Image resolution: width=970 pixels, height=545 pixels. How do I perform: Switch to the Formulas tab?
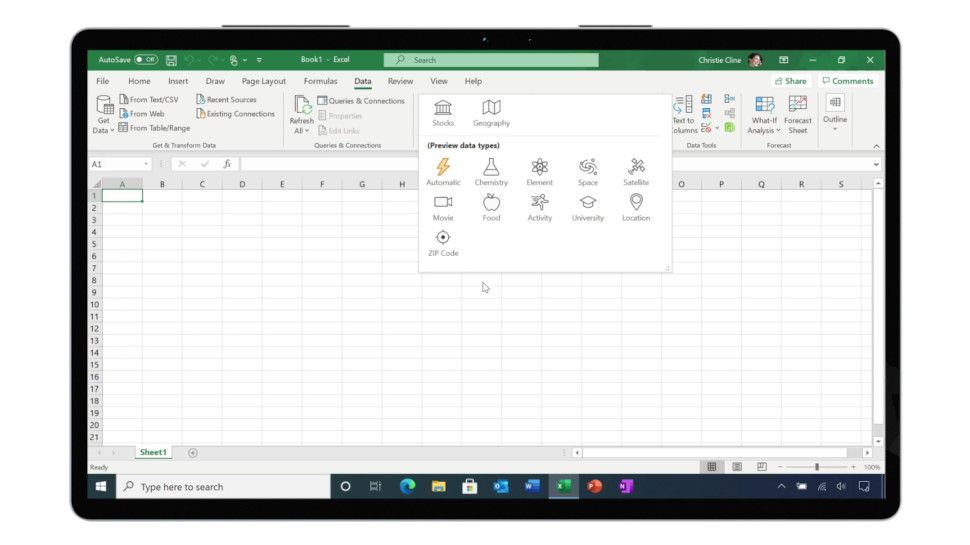tap(320, 81)
